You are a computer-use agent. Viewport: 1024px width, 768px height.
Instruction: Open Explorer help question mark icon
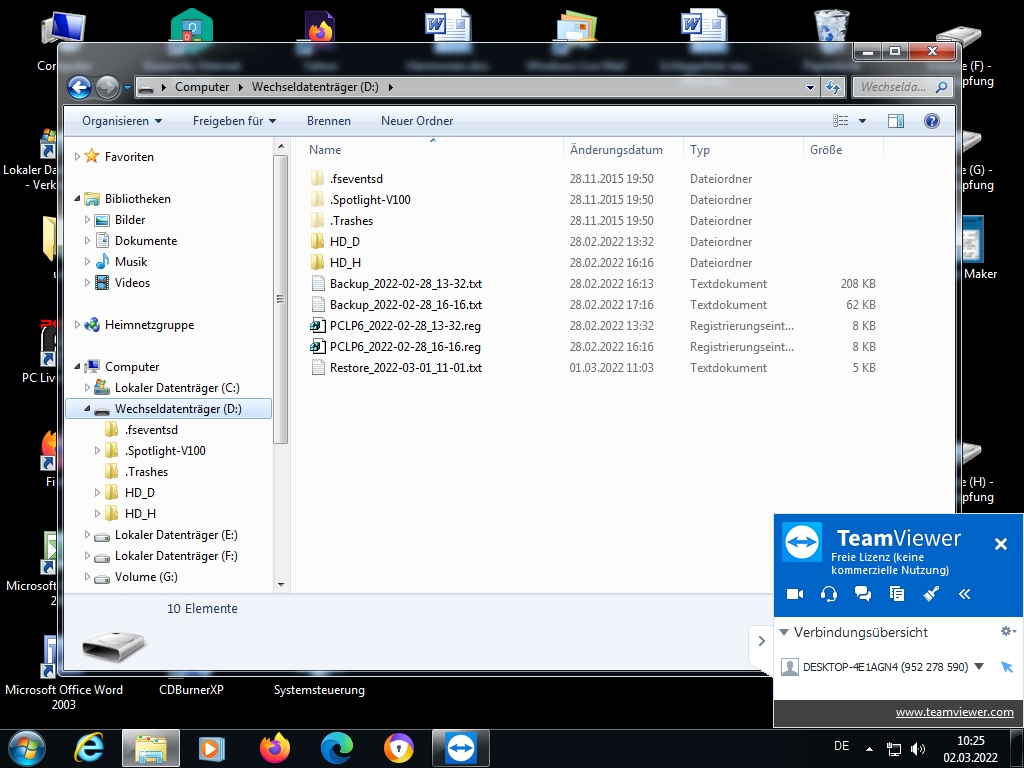point(932,121)
